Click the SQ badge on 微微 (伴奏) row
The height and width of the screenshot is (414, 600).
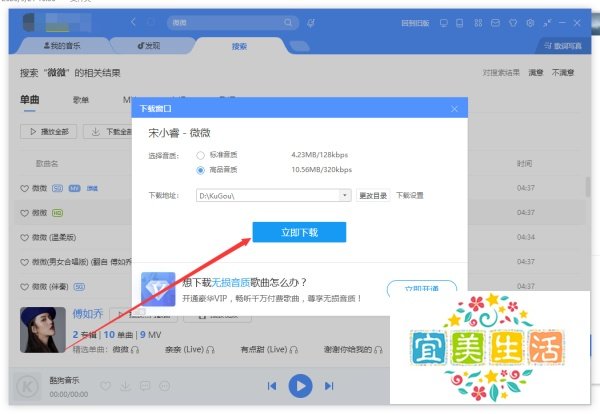coord(79,287)
